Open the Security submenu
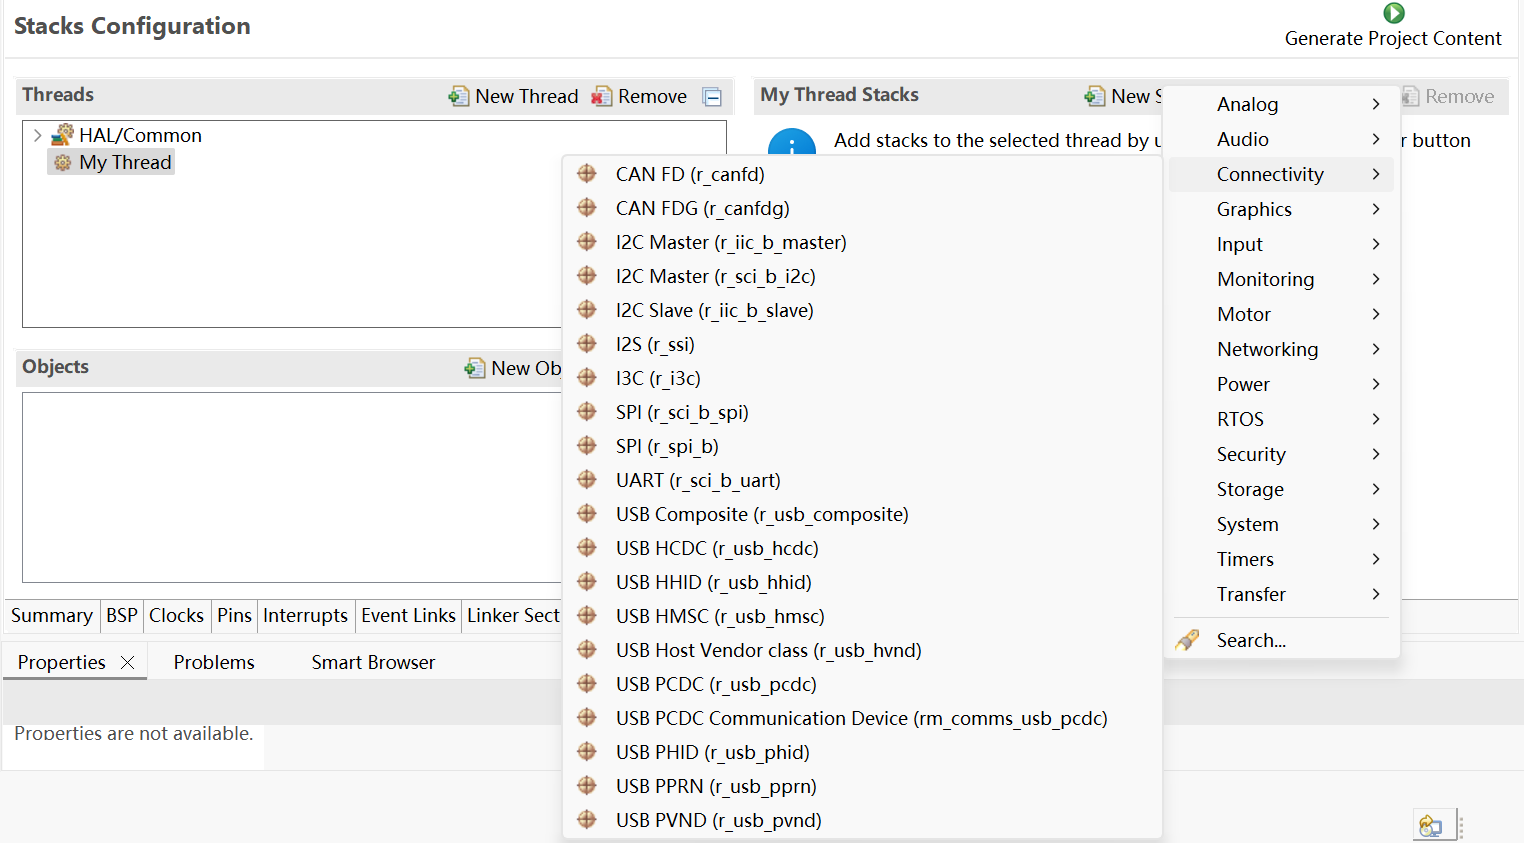Viewport: 1524px width, 843px height. (1282, 454)
